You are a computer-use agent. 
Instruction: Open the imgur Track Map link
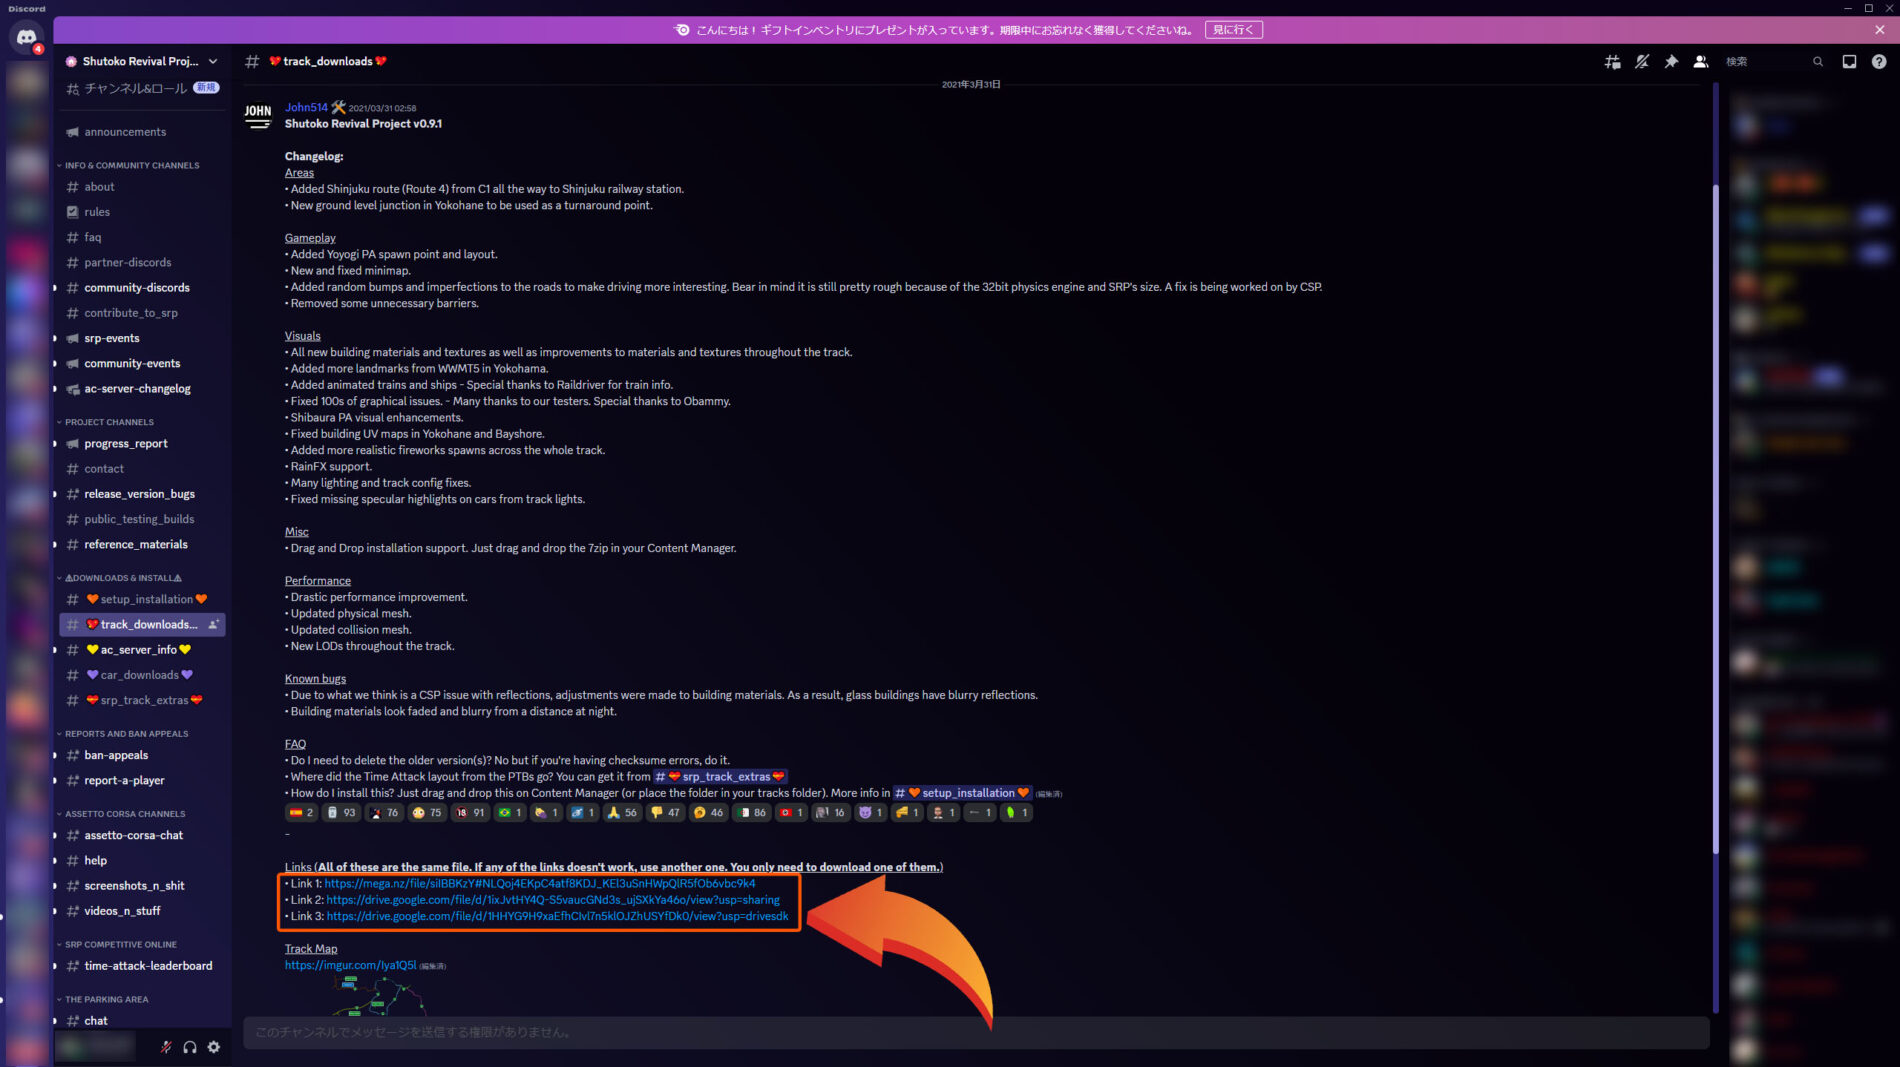pos(350,965)
